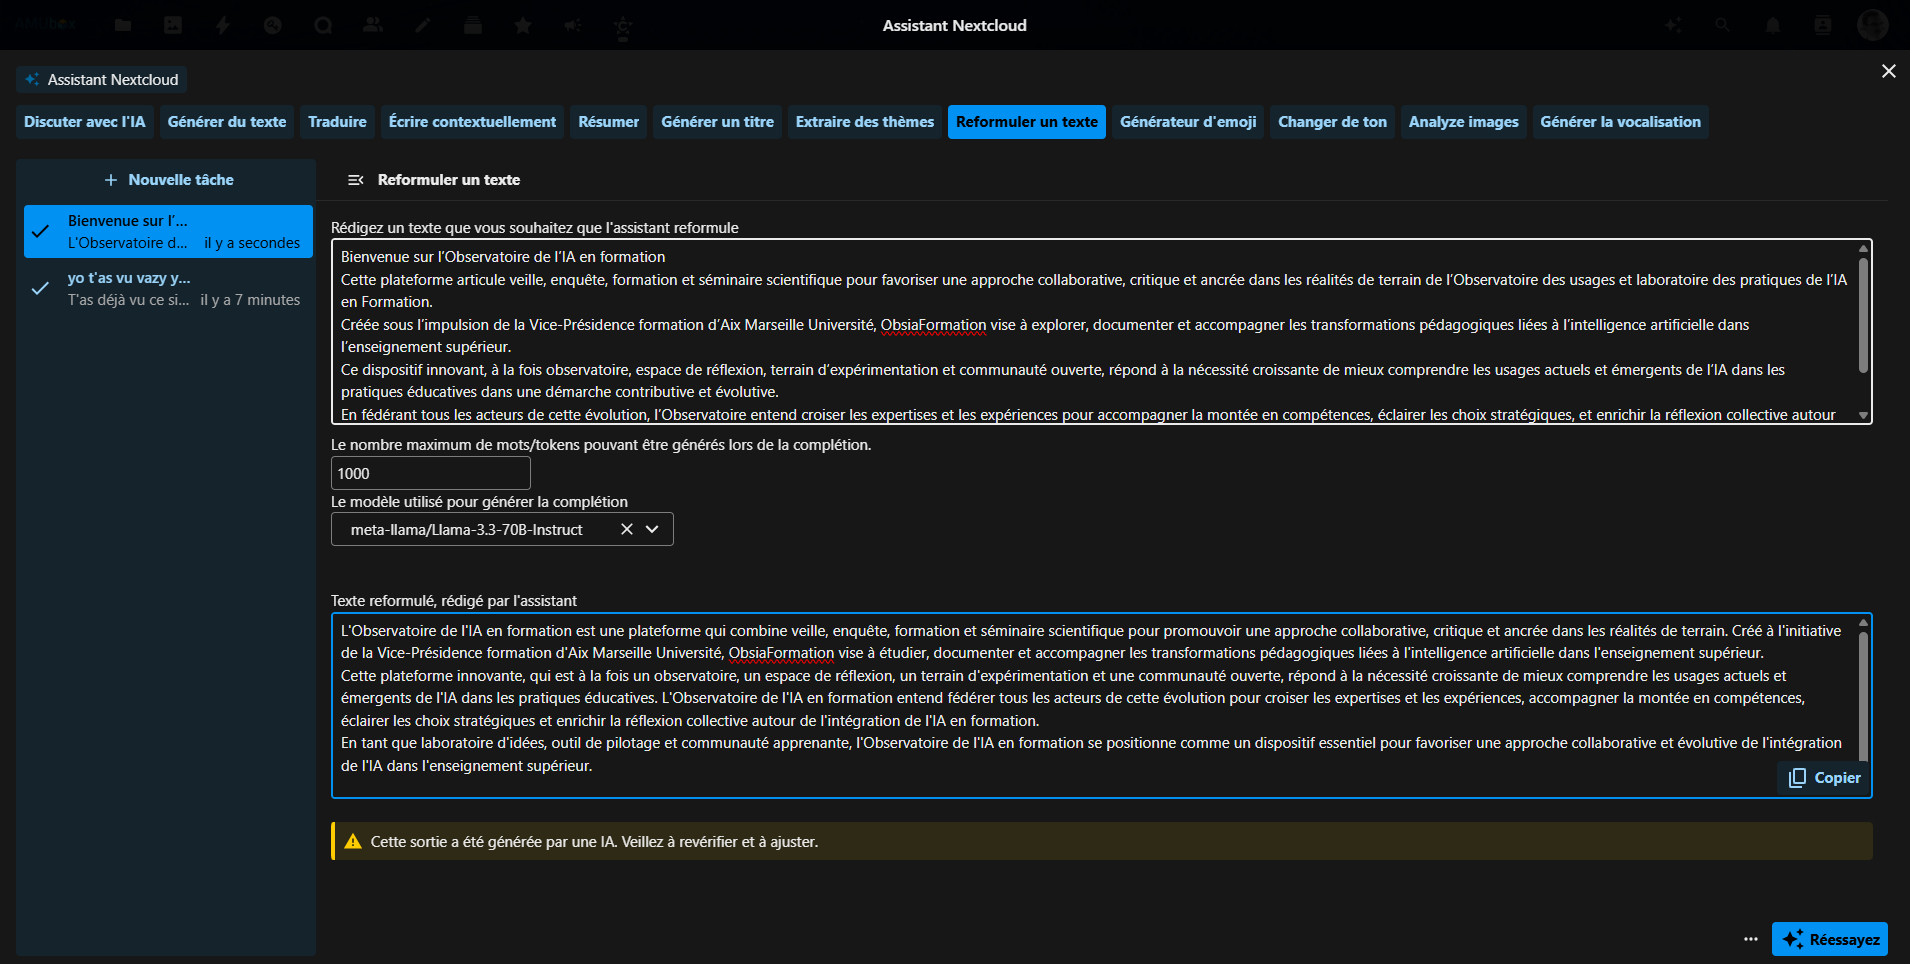Open the Changer de ton tab
Viewport: 1910px width, 964px height.
(x=1332, y=122)
